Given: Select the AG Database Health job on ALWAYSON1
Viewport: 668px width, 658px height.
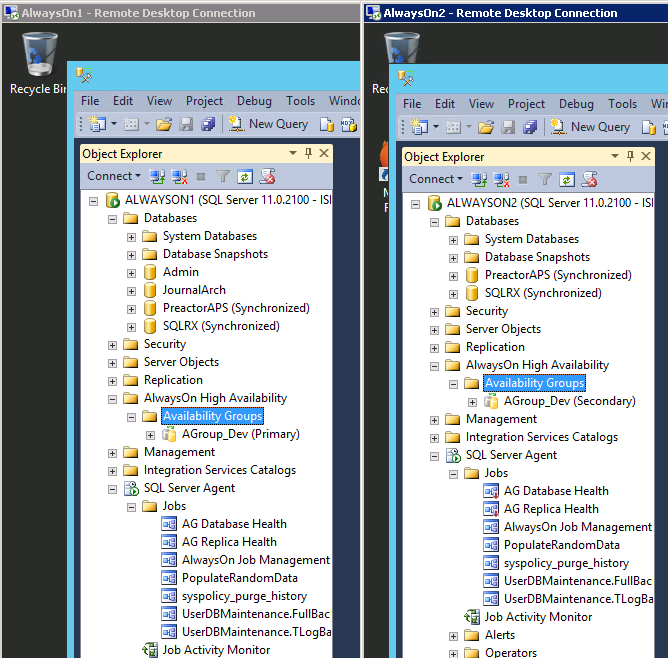Looking at the screenshot, I should 234,524.
